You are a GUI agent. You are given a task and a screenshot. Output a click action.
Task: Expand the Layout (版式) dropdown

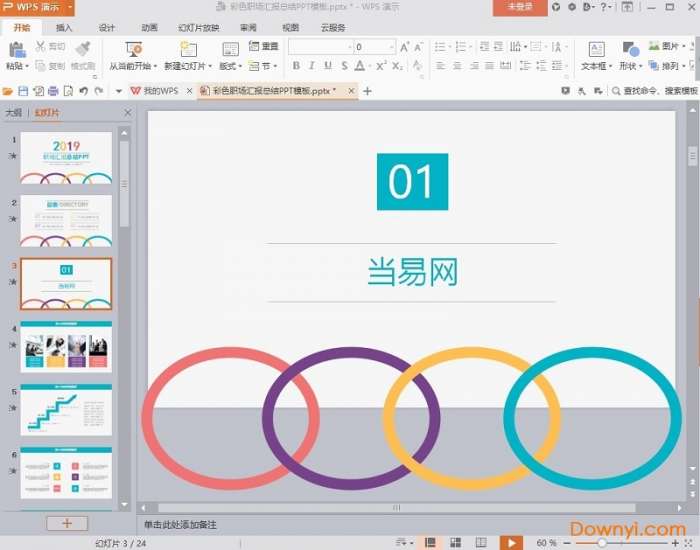click(x=230, y=66)
